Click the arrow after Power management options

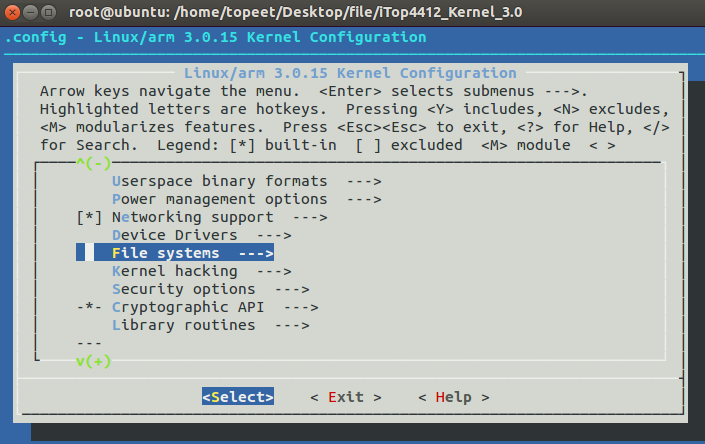(x=364, y=199)
